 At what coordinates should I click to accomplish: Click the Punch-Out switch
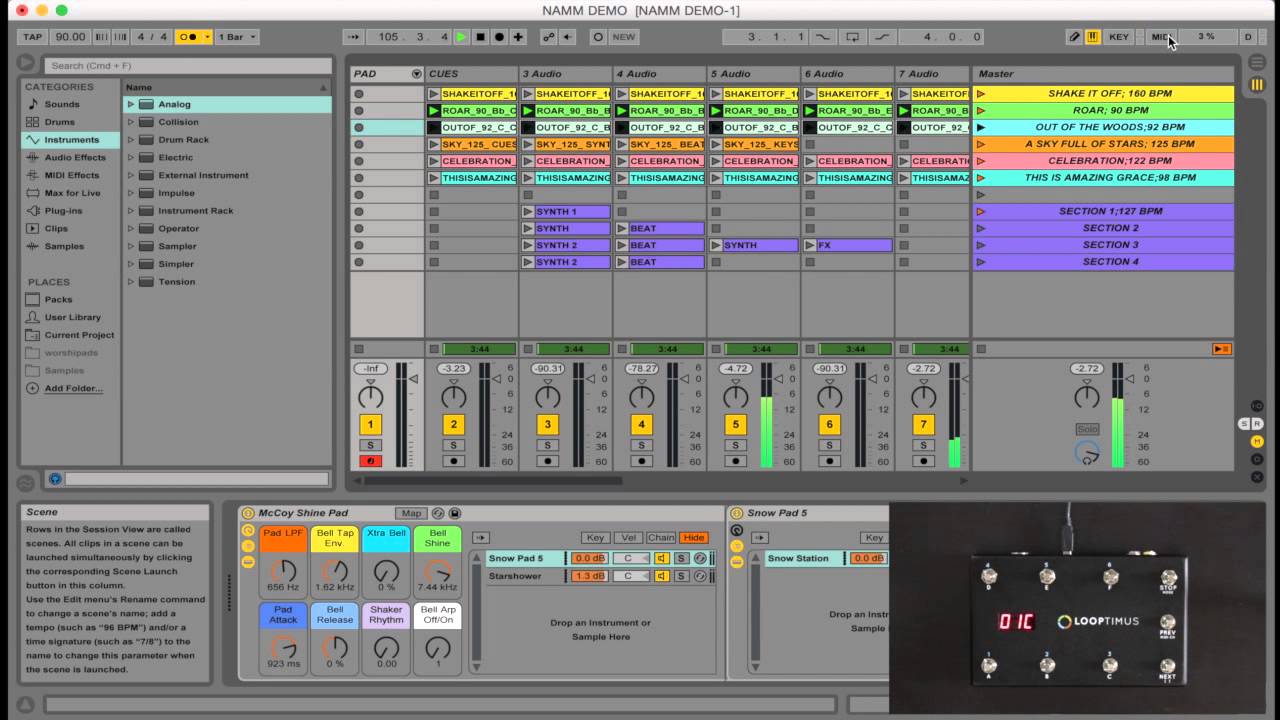point(882,37)
